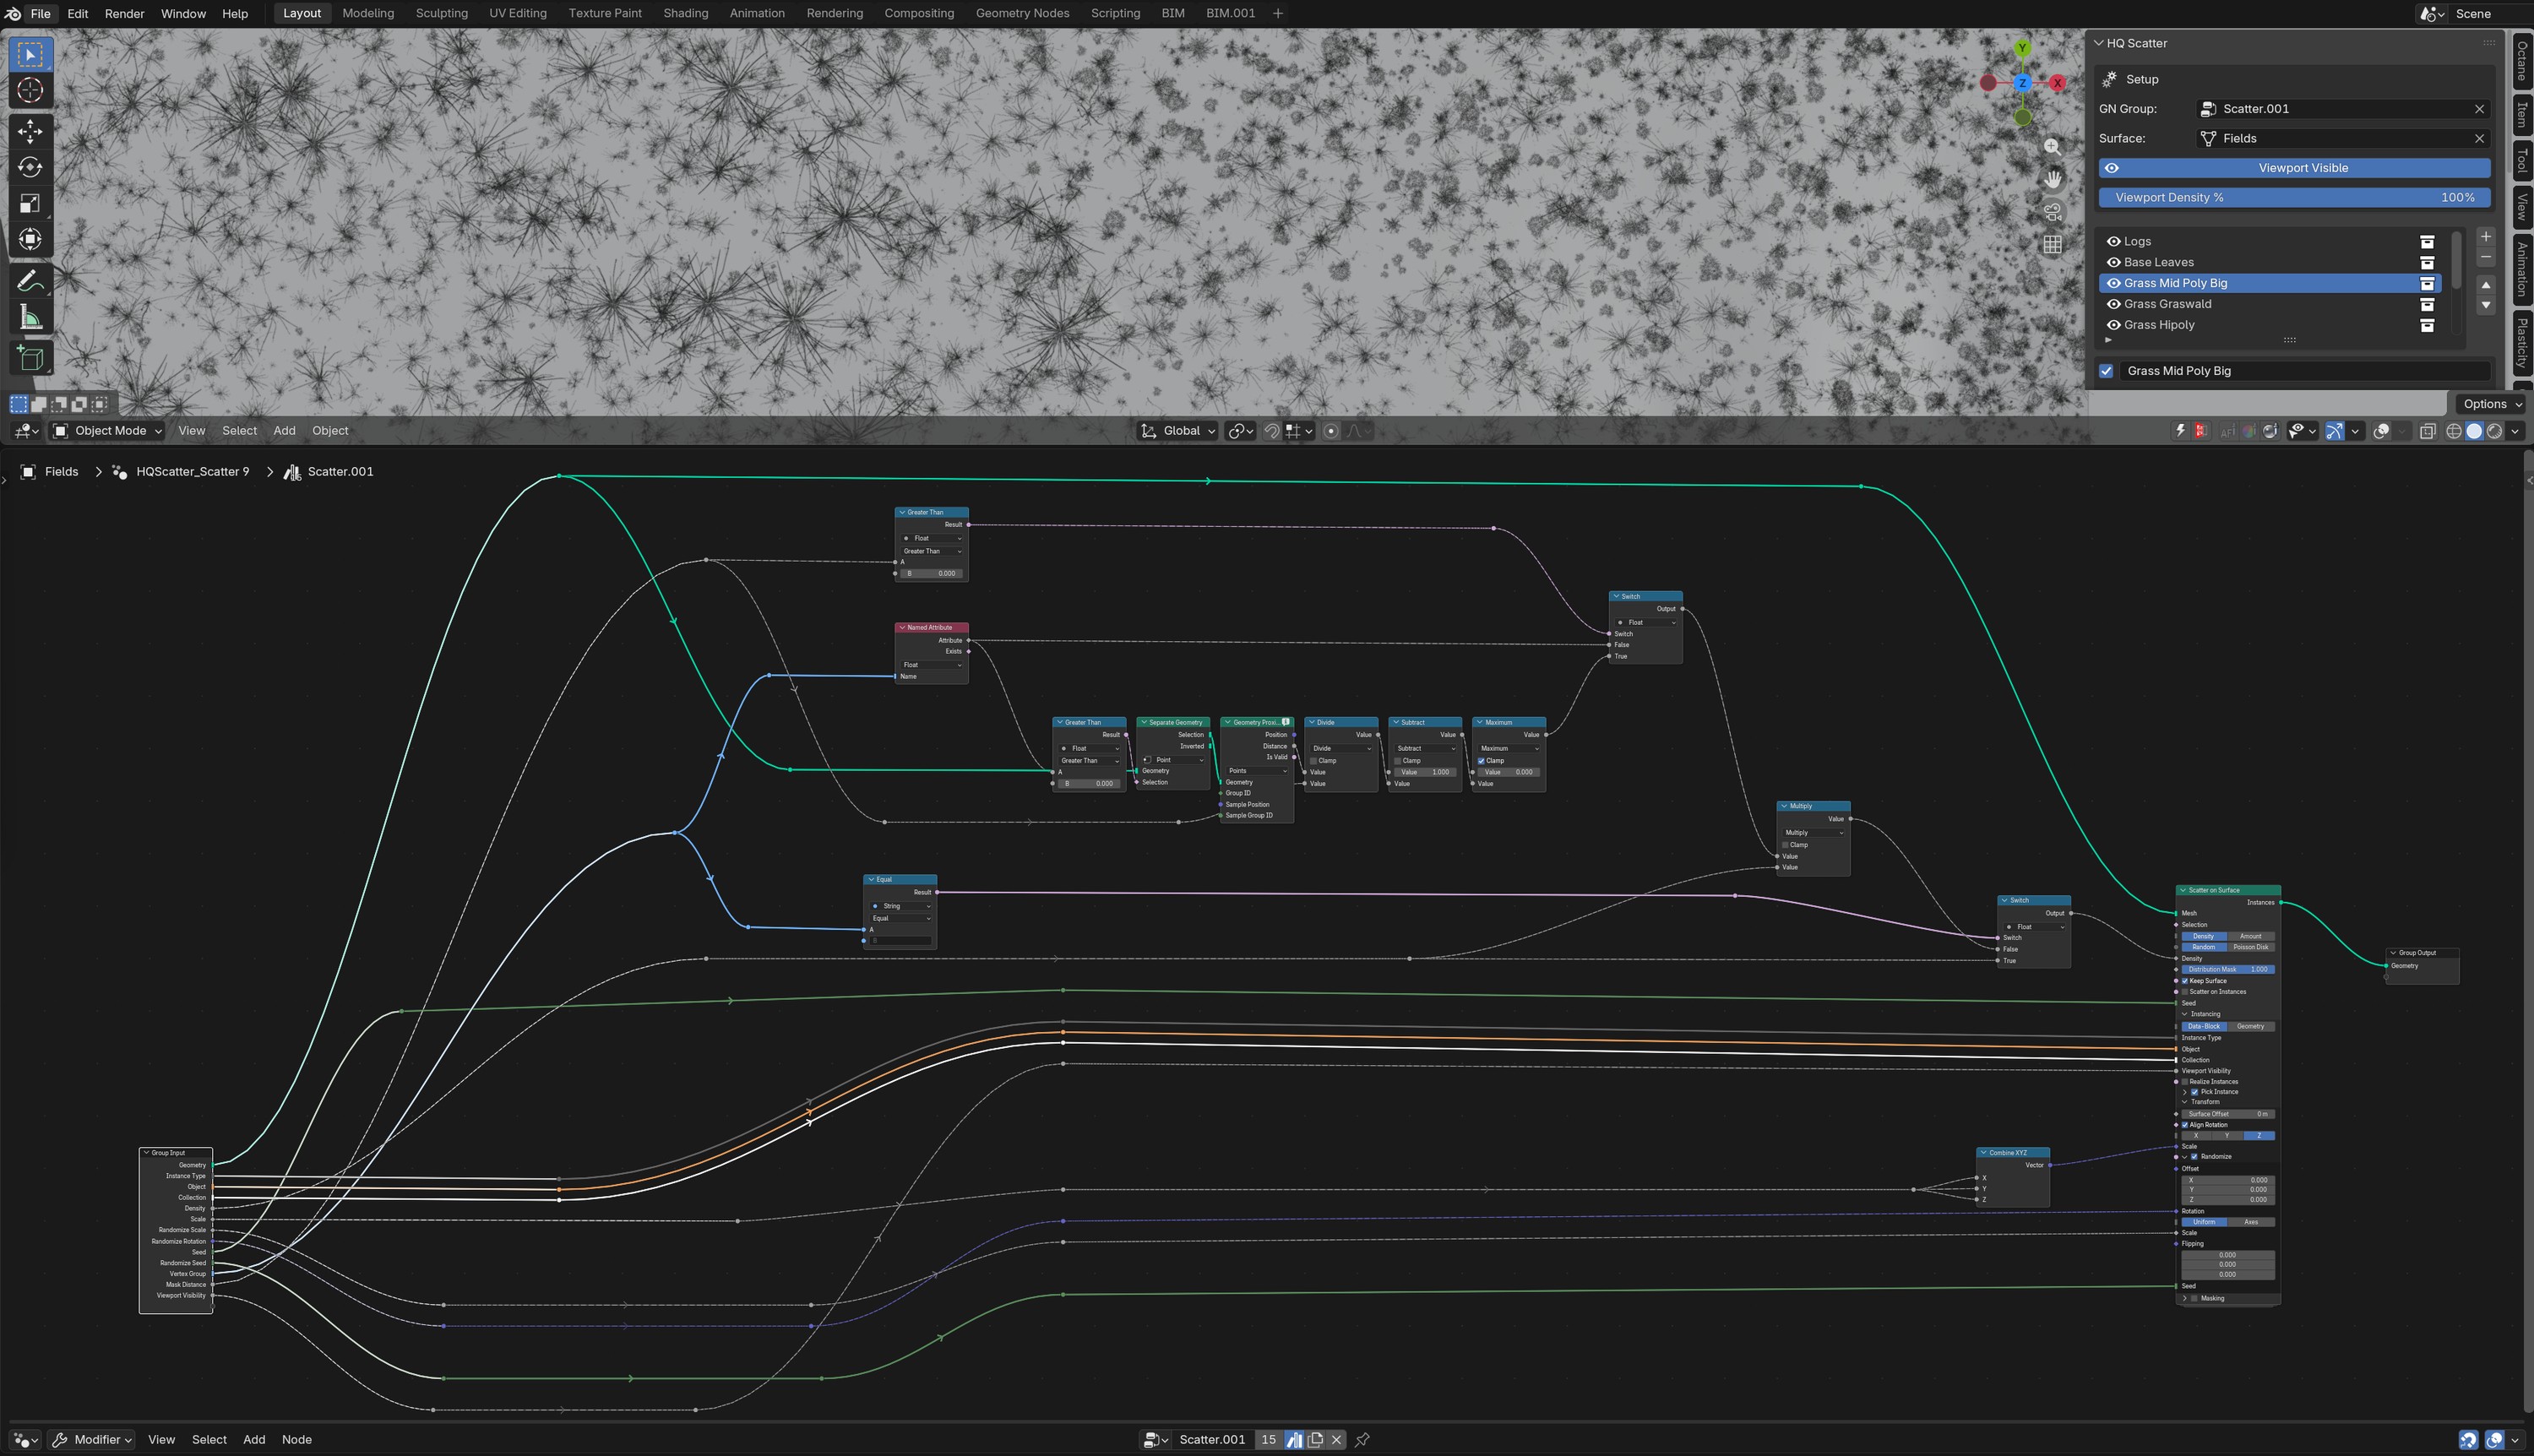Open the pivot point dropdown

pyautogui.click(x=1241, y=431)
